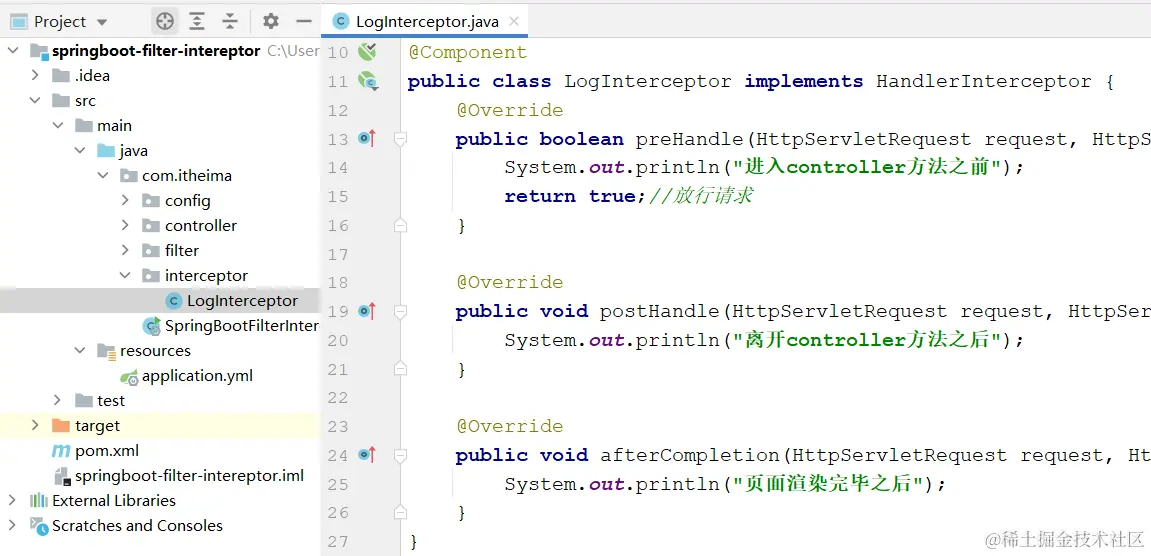Screen dimensions: 1151x556
Task: Click the override gutter icon on line 24
Action: tap(367, 455)
